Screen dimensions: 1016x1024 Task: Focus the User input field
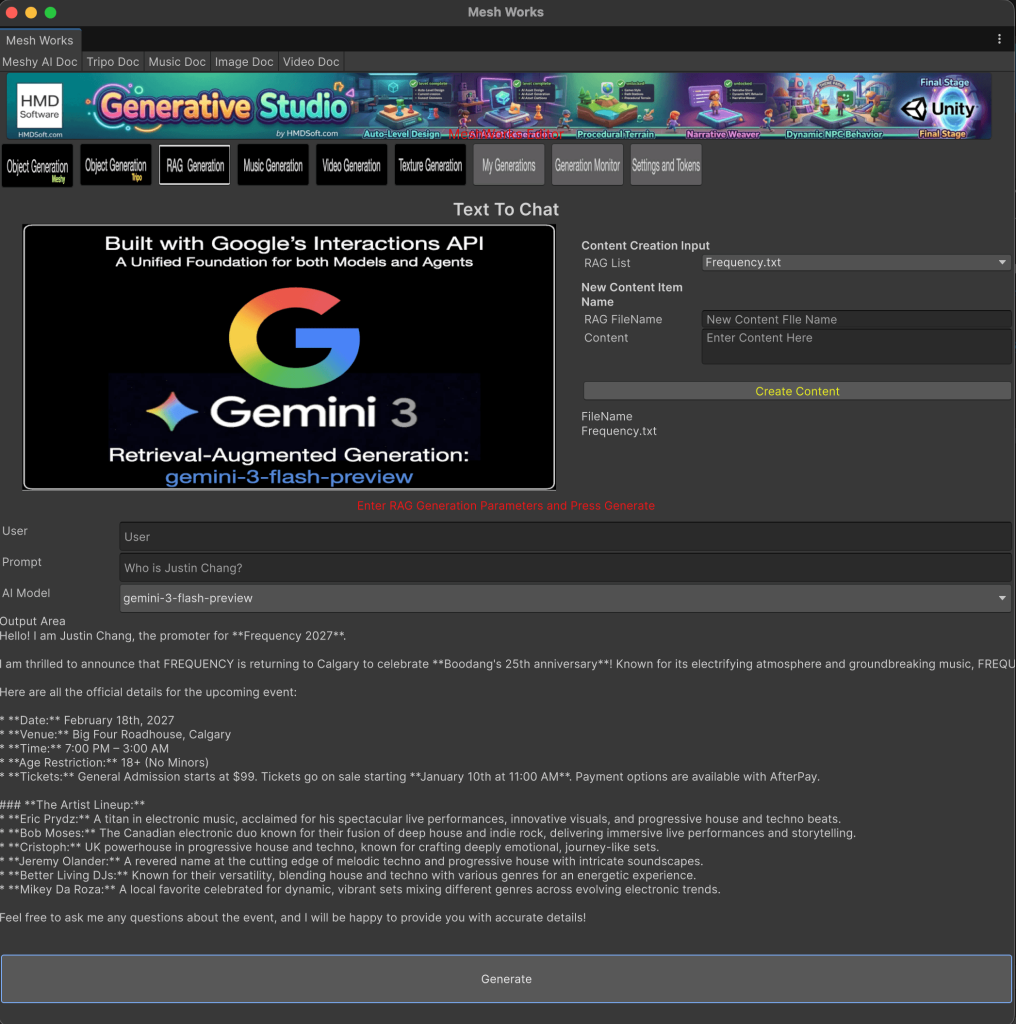(565, 537)
